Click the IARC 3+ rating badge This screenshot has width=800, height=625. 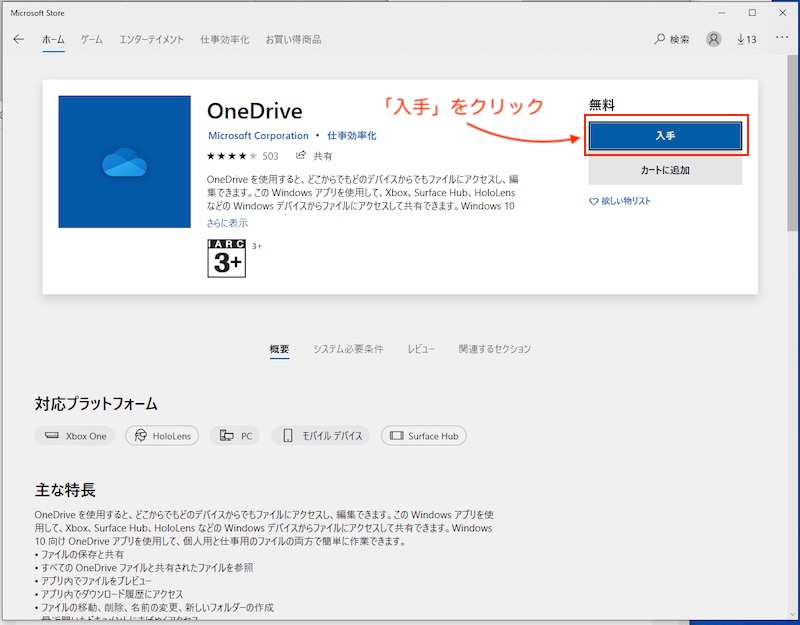[227, 258]
